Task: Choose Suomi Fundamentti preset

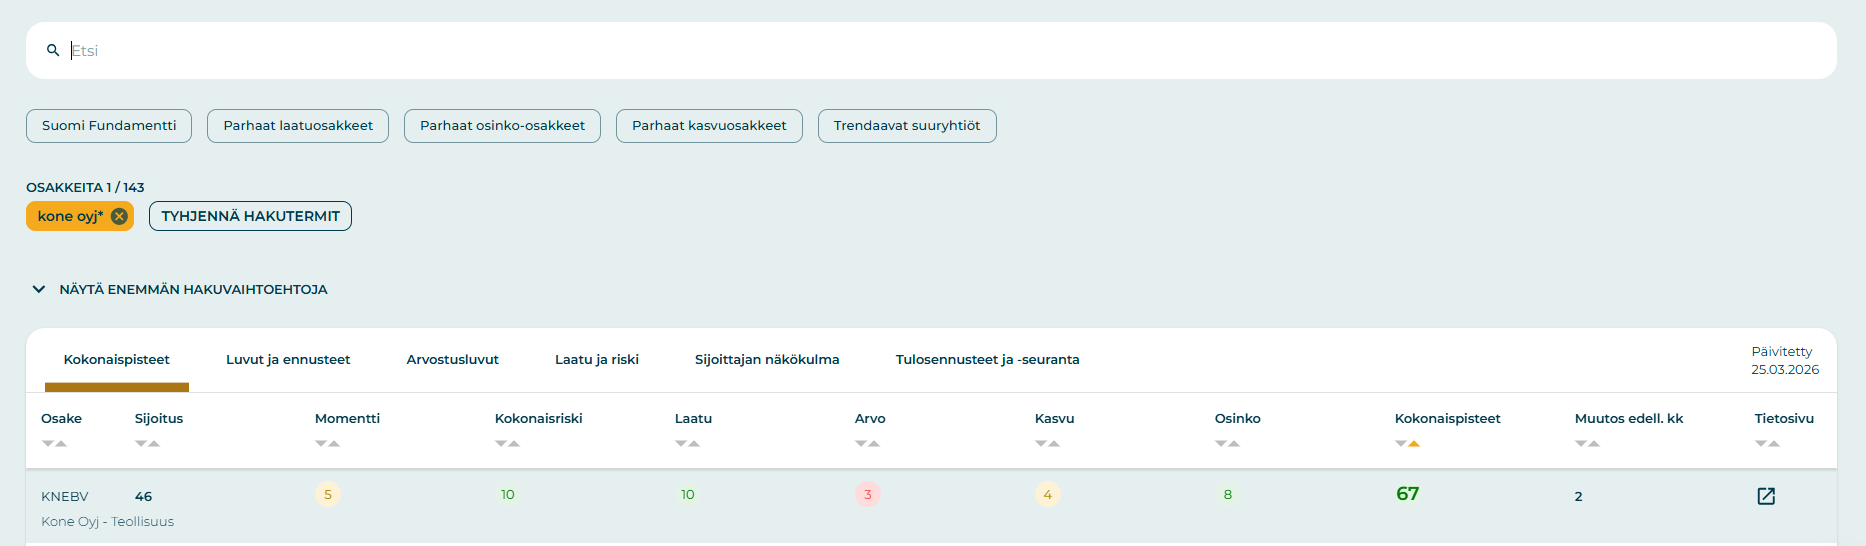Action: tap(109, 126)
